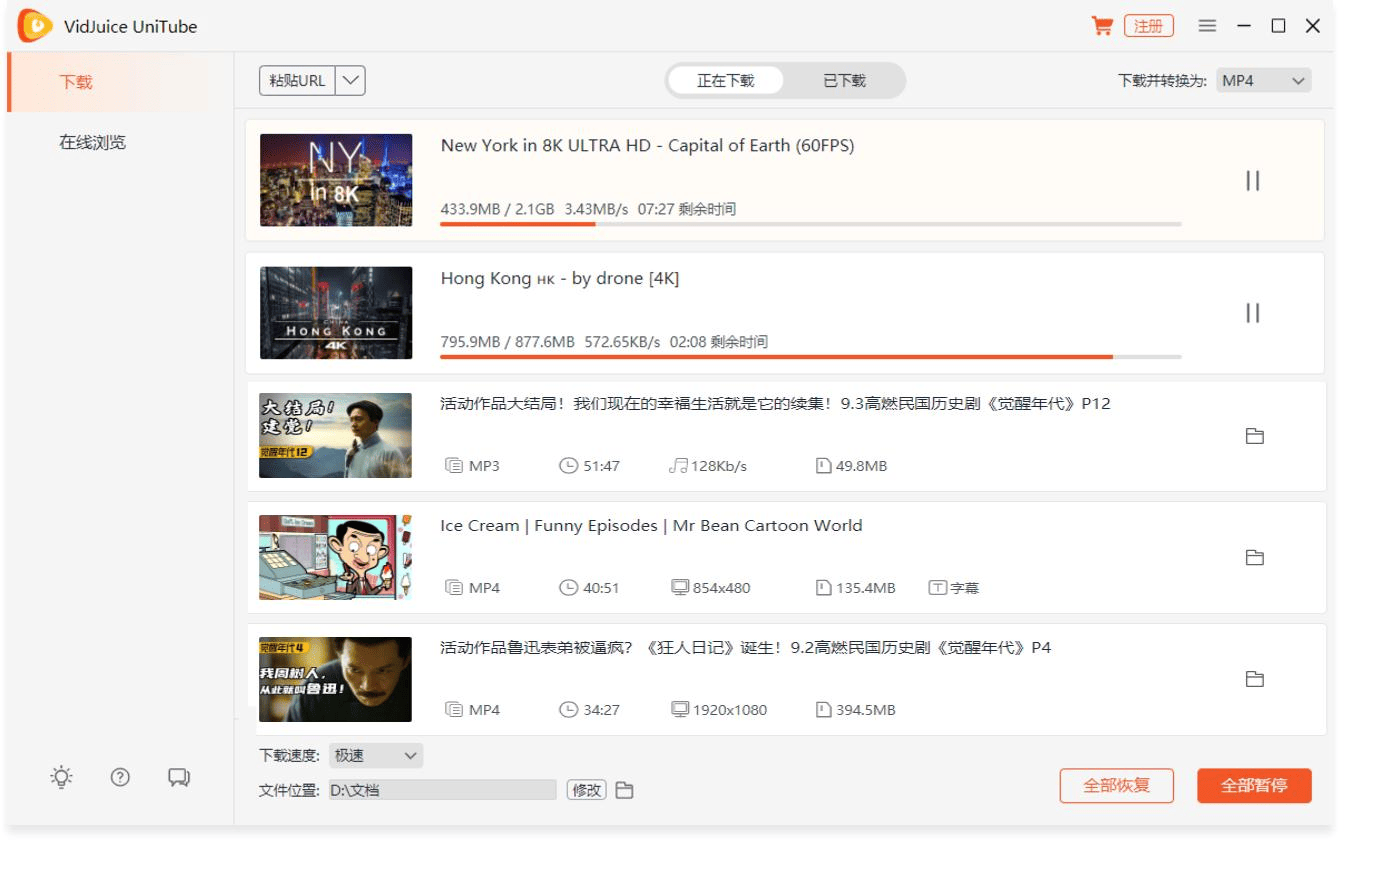Click the 全部恢复 button
The image size is (1395, 894).
click(1116, 786)
